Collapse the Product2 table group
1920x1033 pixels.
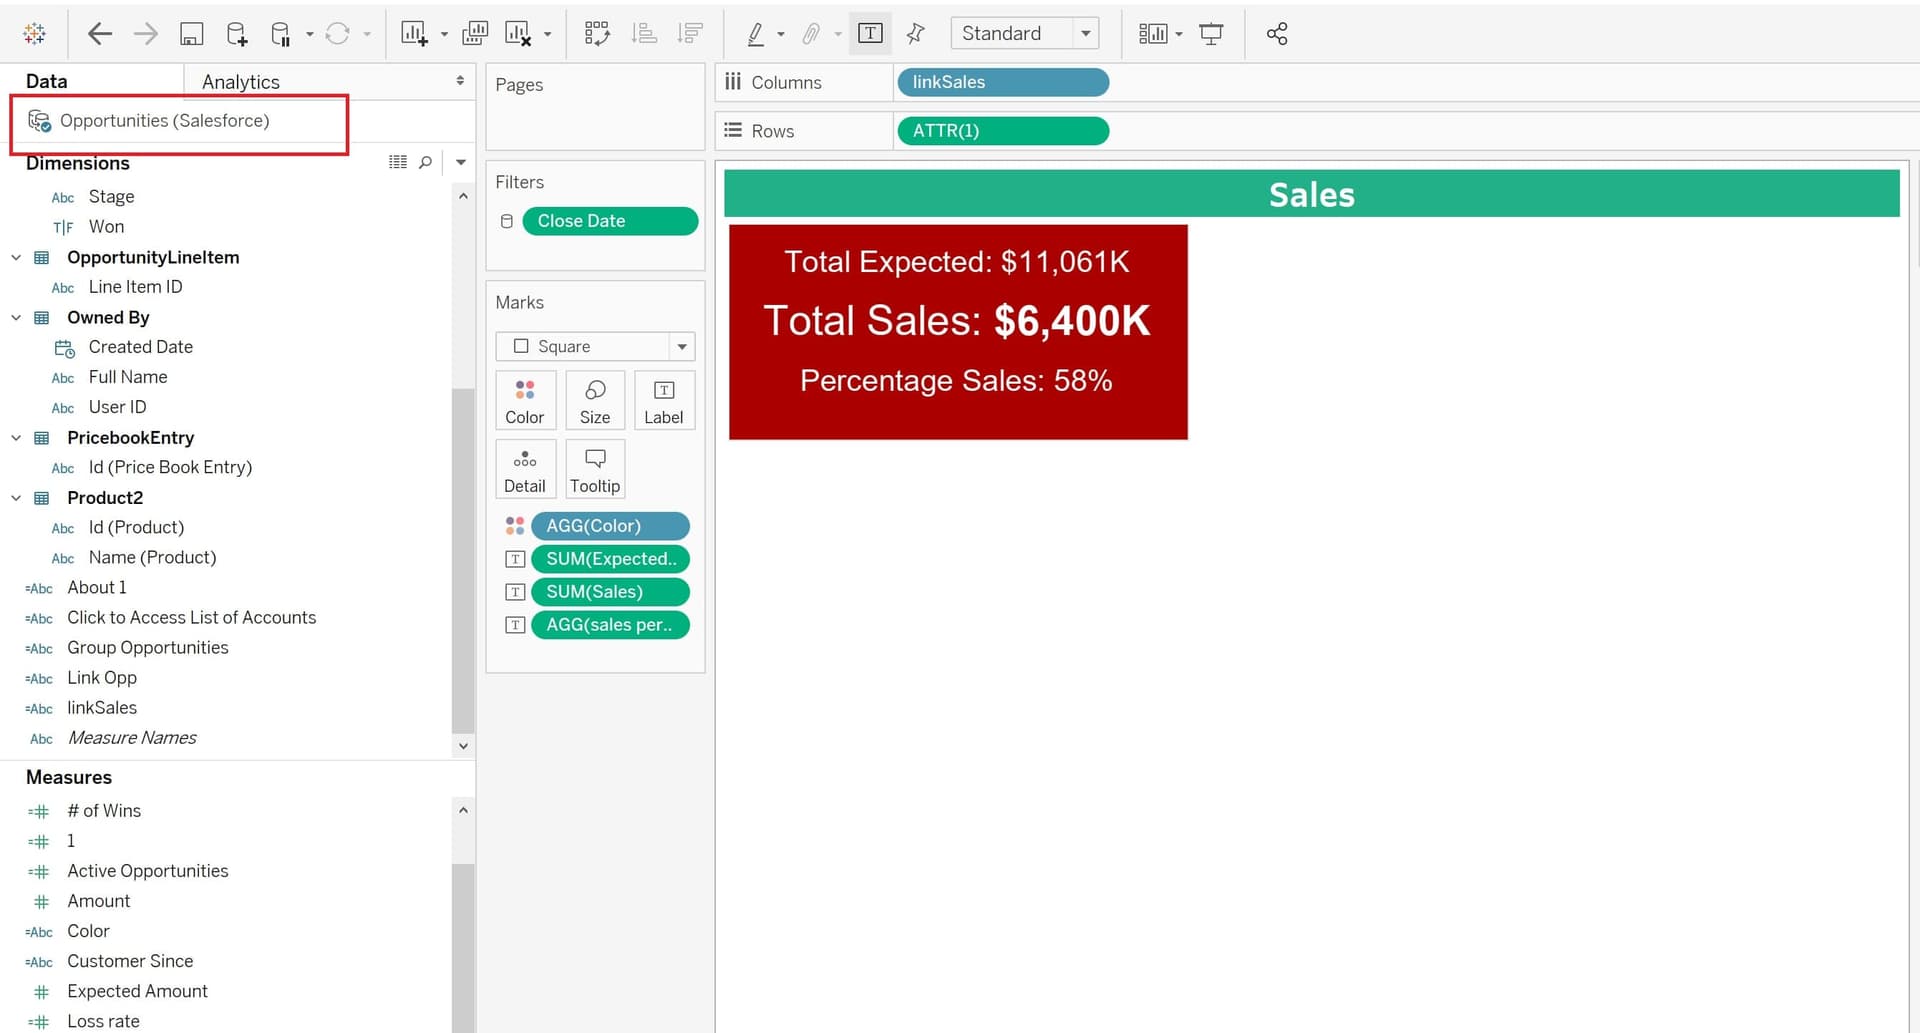pos(16,497)
